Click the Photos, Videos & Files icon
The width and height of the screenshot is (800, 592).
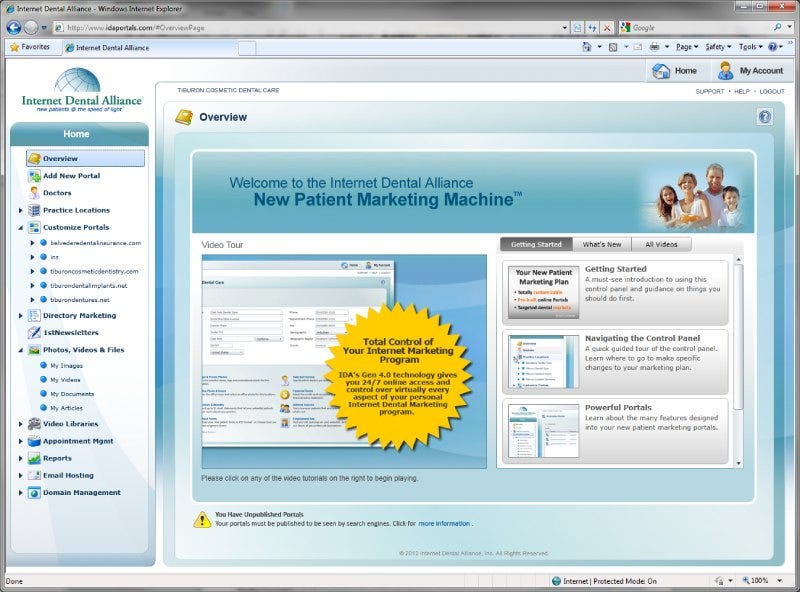34,350
